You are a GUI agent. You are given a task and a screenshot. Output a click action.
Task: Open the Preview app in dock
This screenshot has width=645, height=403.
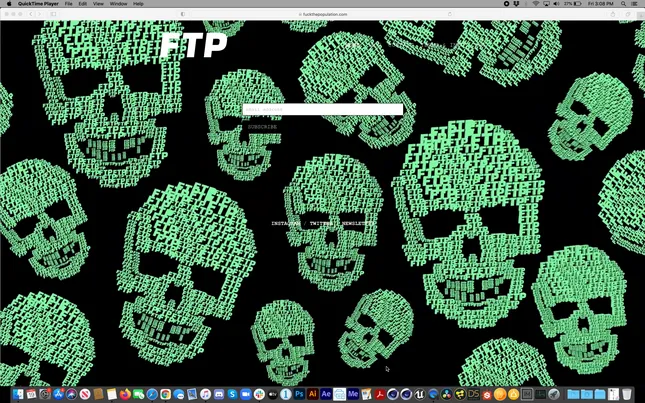(192, 394)
